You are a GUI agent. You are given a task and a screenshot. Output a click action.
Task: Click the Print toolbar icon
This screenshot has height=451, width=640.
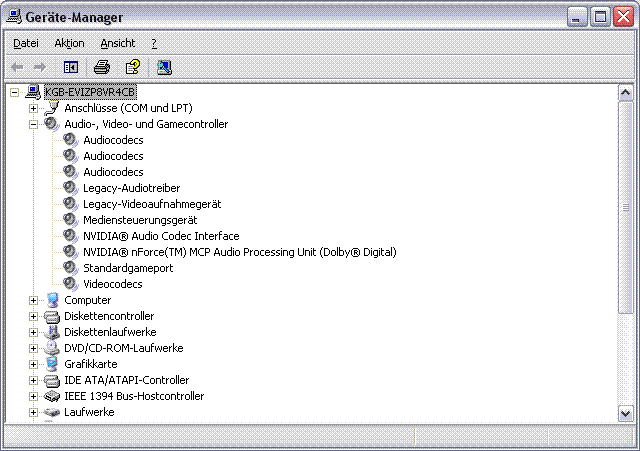pos(102,67)
